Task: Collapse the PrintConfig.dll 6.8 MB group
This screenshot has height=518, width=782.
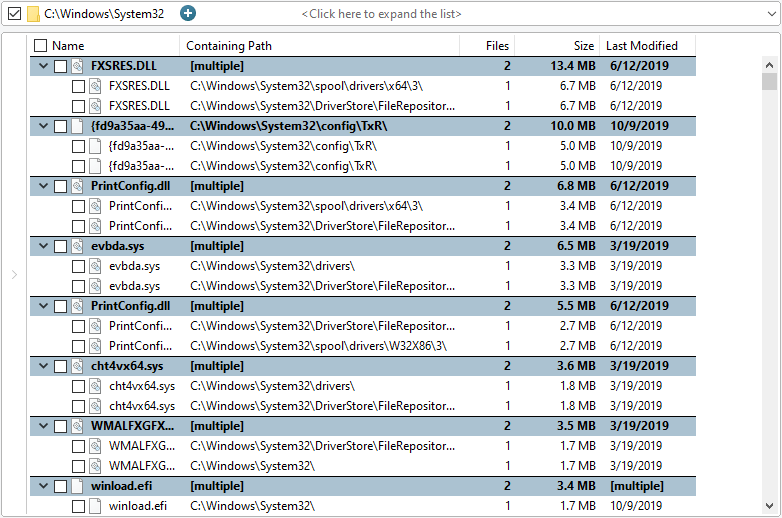Action: [42, 186]
